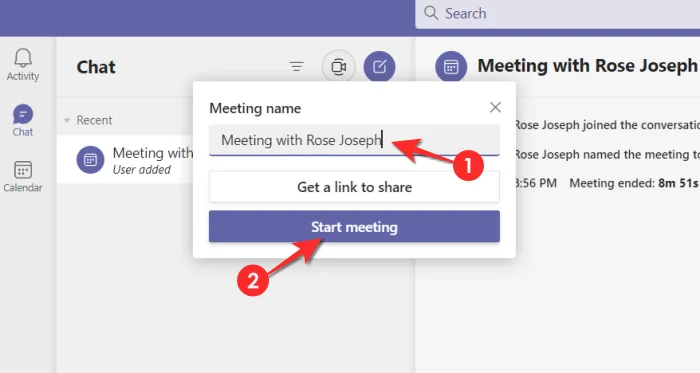Click the Meet now video icon
This screenshot has height=373, width=700.
(x=339, y=67)
